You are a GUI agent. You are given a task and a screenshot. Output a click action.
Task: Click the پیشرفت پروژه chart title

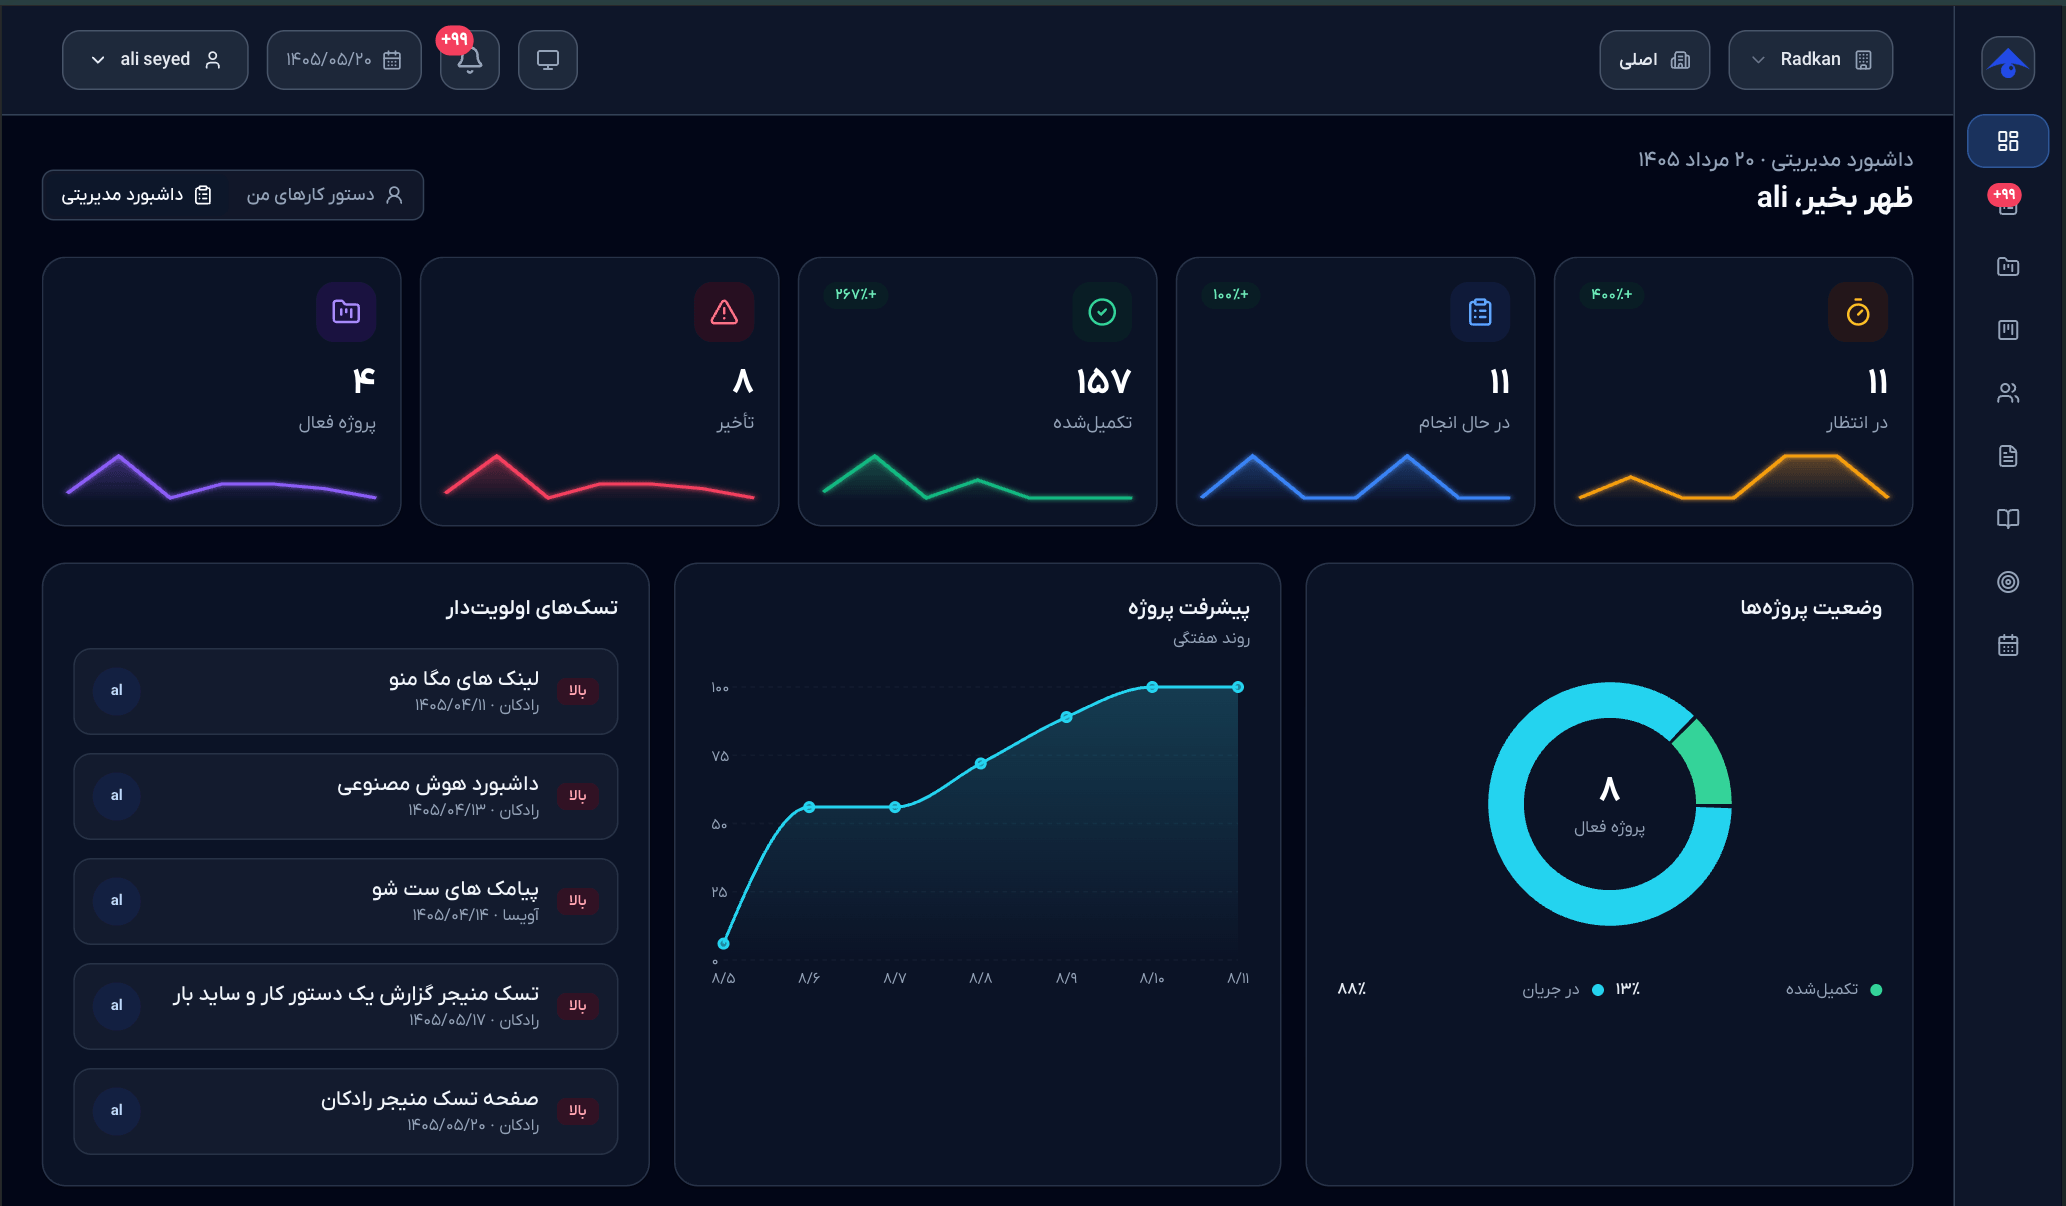pos(1189,608)
